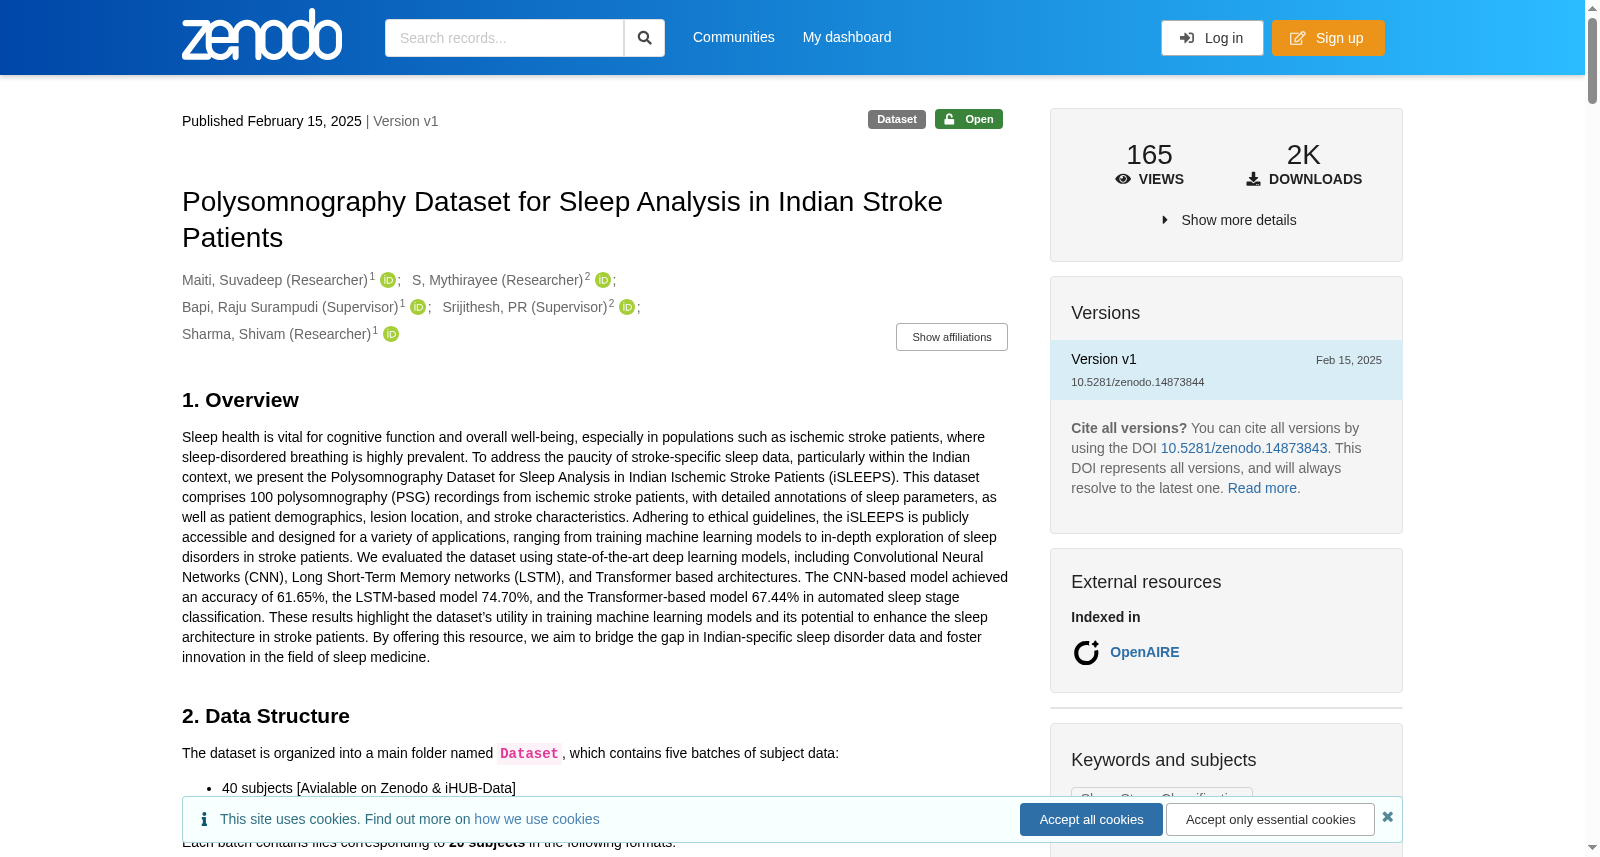Open how we use cookies link
Viewport: 1600px width, 857px height.
click(x=537, y=819)
